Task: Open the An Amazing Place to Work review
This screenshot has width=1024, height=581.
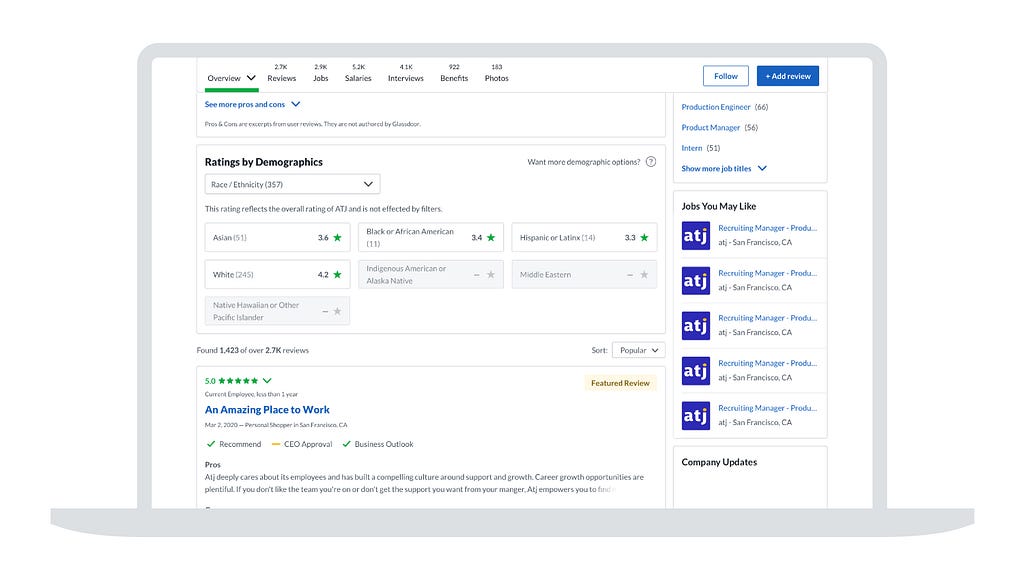Action: coord(267,410)
